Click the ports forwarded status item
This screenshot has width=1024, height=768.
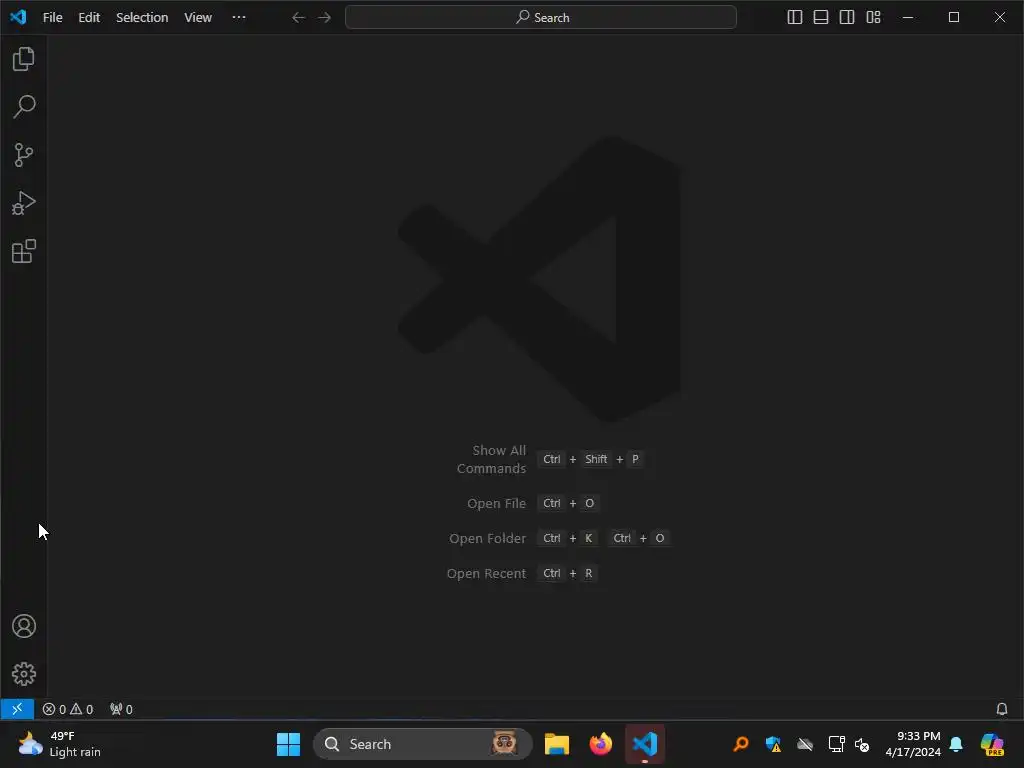pyautogui.click(x=121, y=709)
